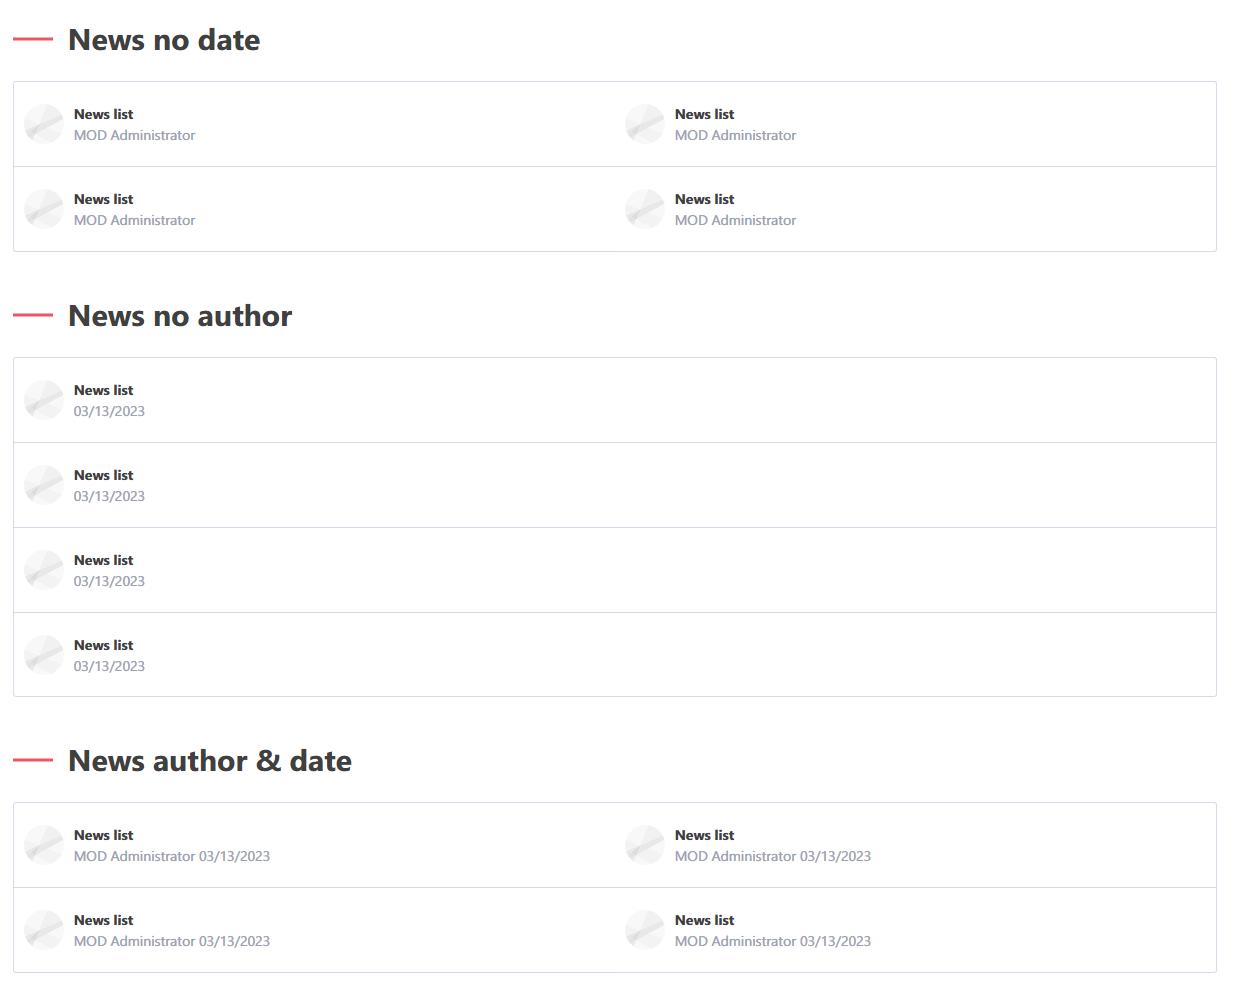This screenshot has width=1240, height=1000.
Task: Click third avatar in News no author
Action: (44, 570)
